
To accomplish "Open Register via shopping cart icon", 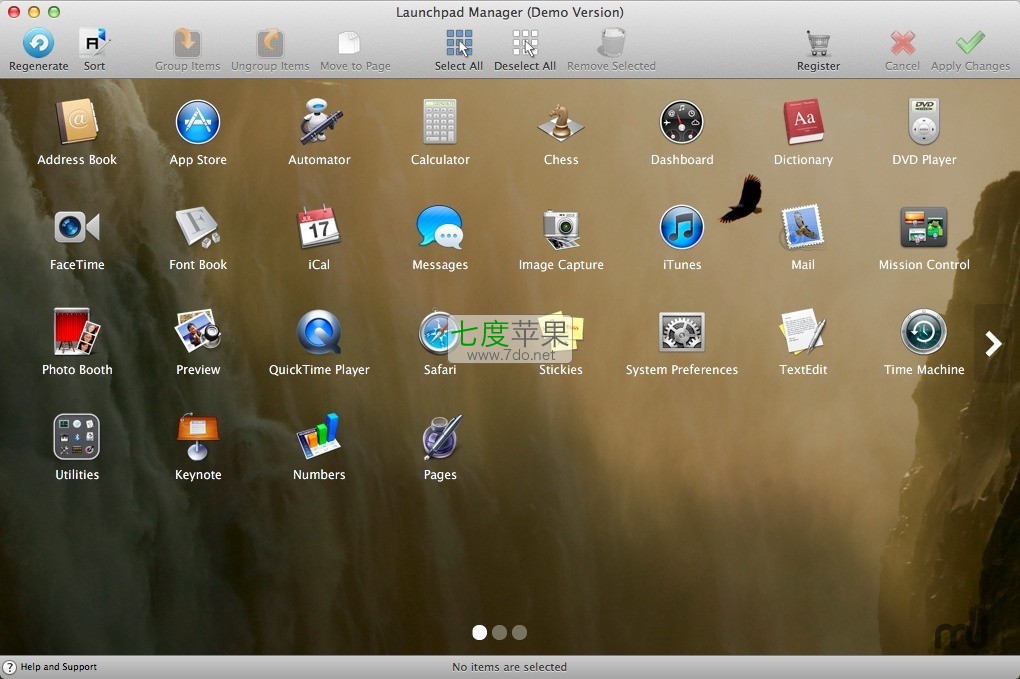I will [x=818, y=44].
